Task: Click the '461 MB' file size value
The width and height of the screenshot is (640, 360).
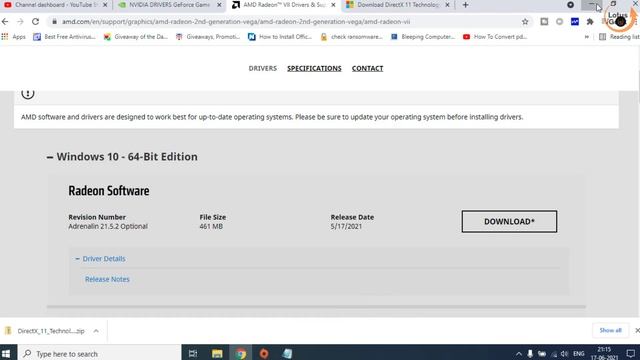Action: point(211,226)
